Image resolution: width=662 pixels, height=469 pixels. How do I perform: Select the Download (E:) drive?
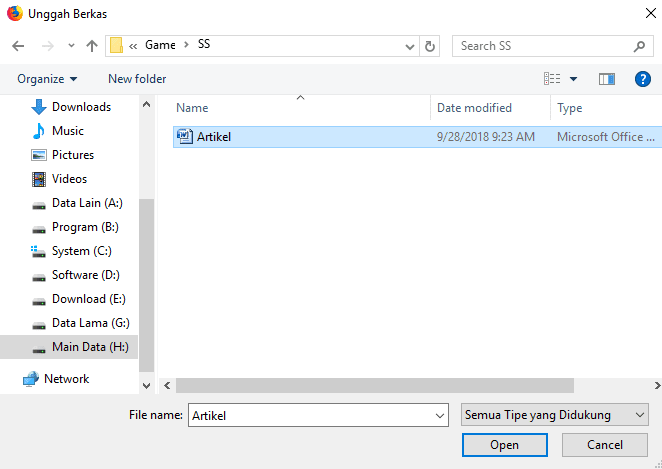point(89,299)
